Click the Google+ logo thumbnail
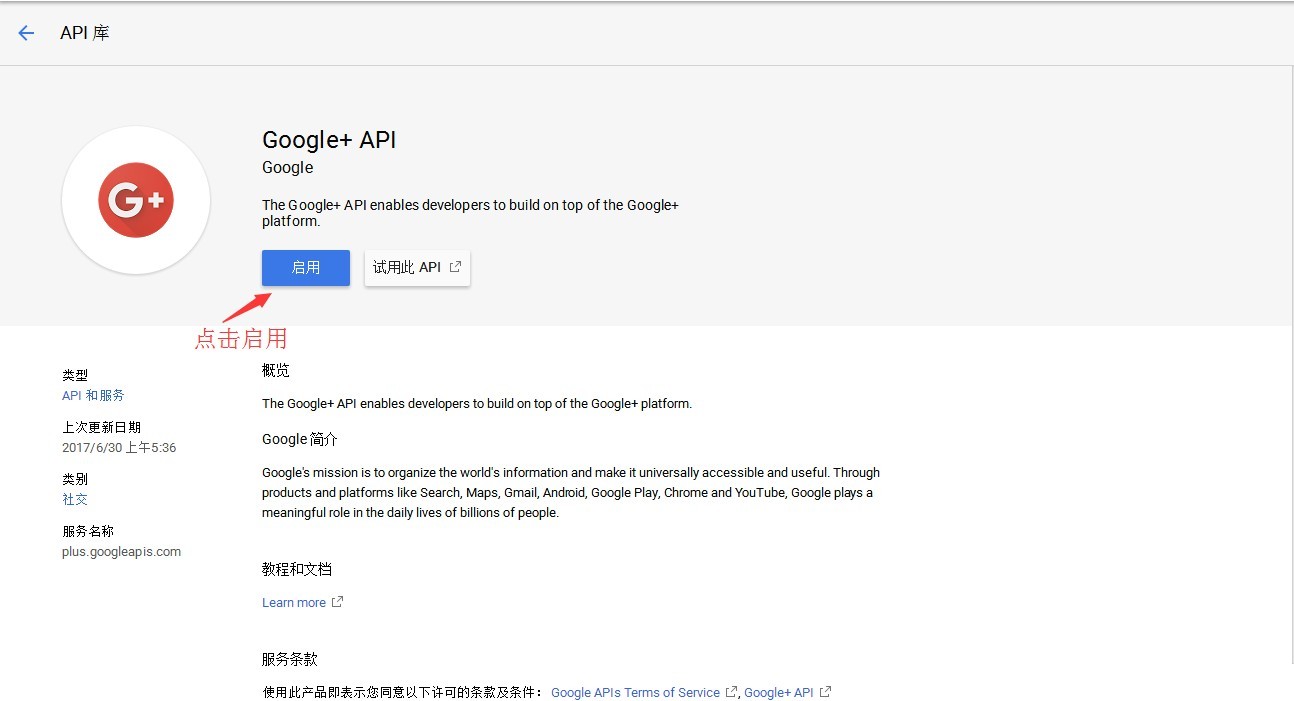 pos(136,200)
